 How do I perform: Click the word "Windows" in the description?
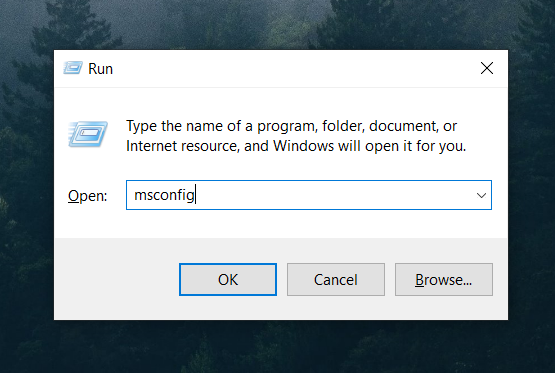(x=303, y=146)
